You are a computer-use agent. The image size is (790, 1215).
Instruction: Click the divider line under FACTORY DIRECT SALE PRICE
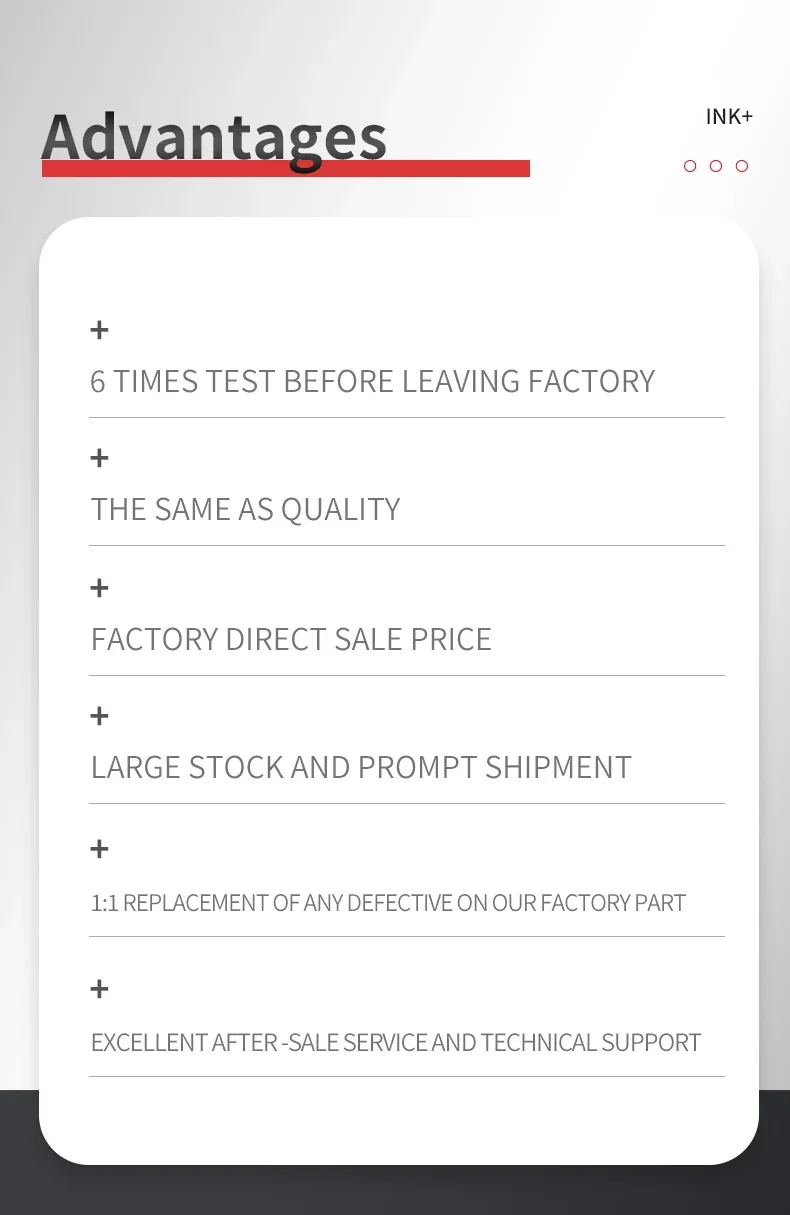407,675
